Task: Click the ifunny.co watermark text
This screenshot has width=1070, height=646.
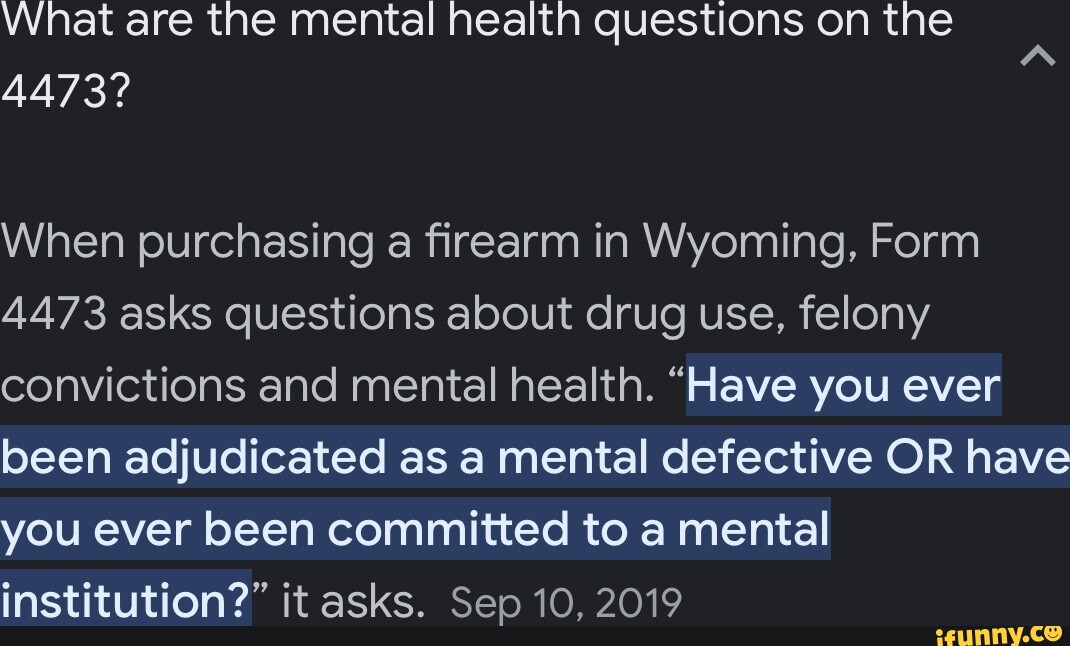Action: 985,634
